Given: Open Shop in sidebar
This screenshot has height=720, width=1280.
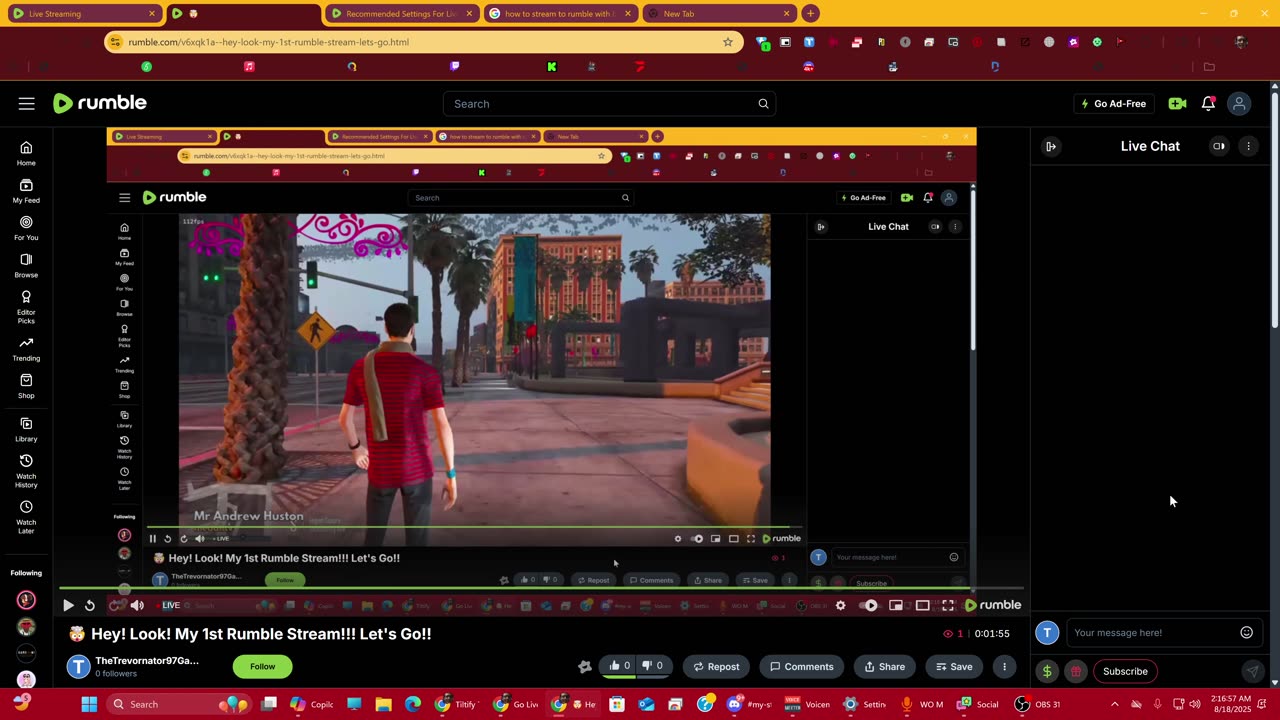Looking at the screenshot, I should (26, 386).
